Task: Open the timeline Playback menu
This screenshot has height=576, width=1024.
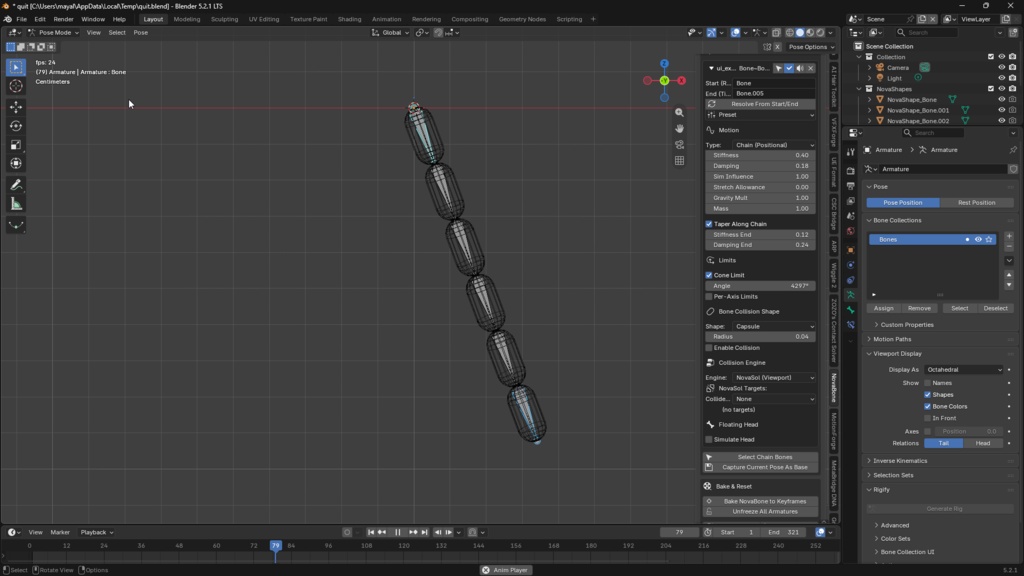Action: click(97, 532)
